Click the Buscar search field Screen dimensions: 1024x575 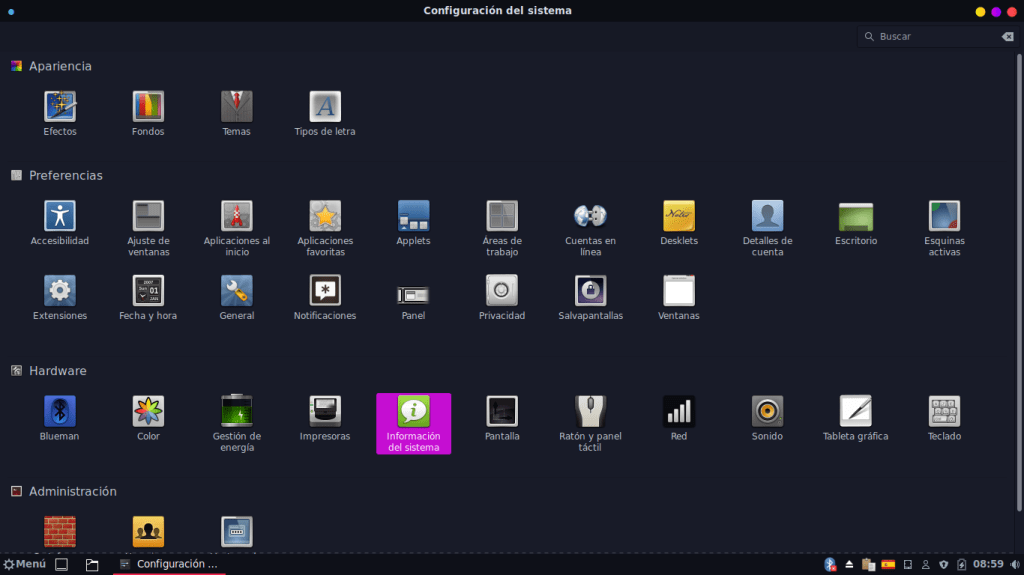pyautogui.click(x=935, y=36)
